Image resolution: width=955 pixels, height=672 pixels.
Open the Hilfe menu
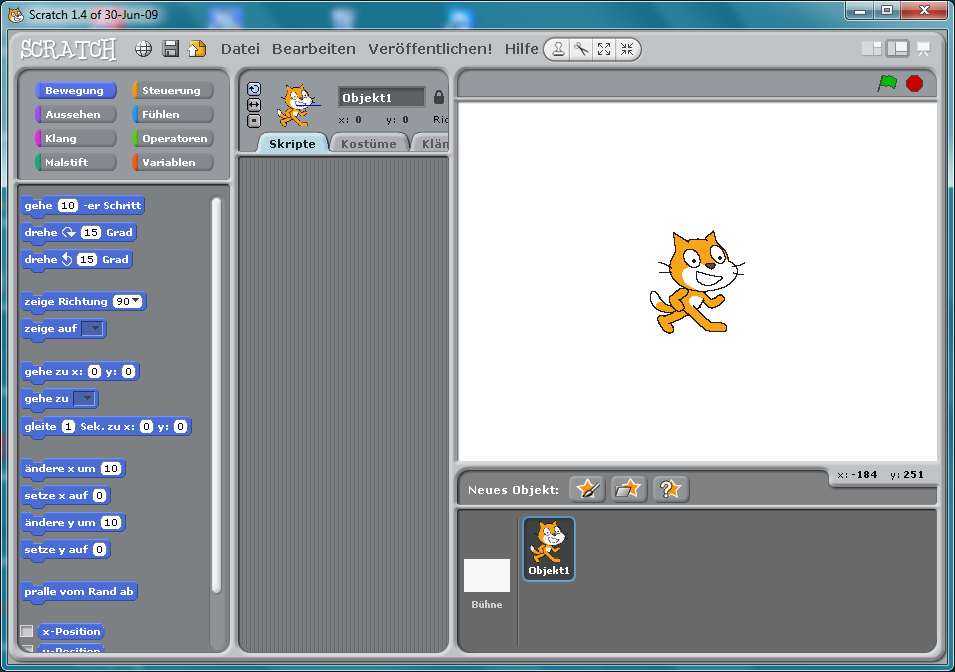pos(521,49)
